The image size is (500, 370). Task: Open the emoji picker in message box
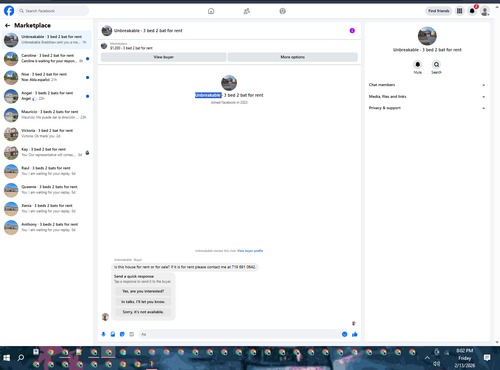click(x=344, y=334)
